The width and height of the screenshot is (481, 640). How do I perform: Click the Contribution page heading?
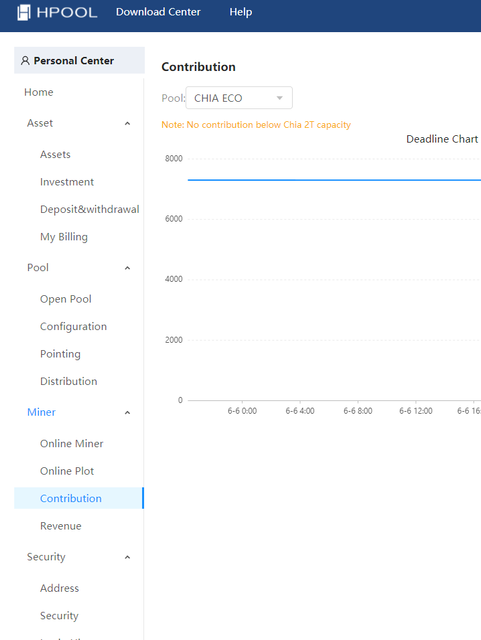pos(198,67)
